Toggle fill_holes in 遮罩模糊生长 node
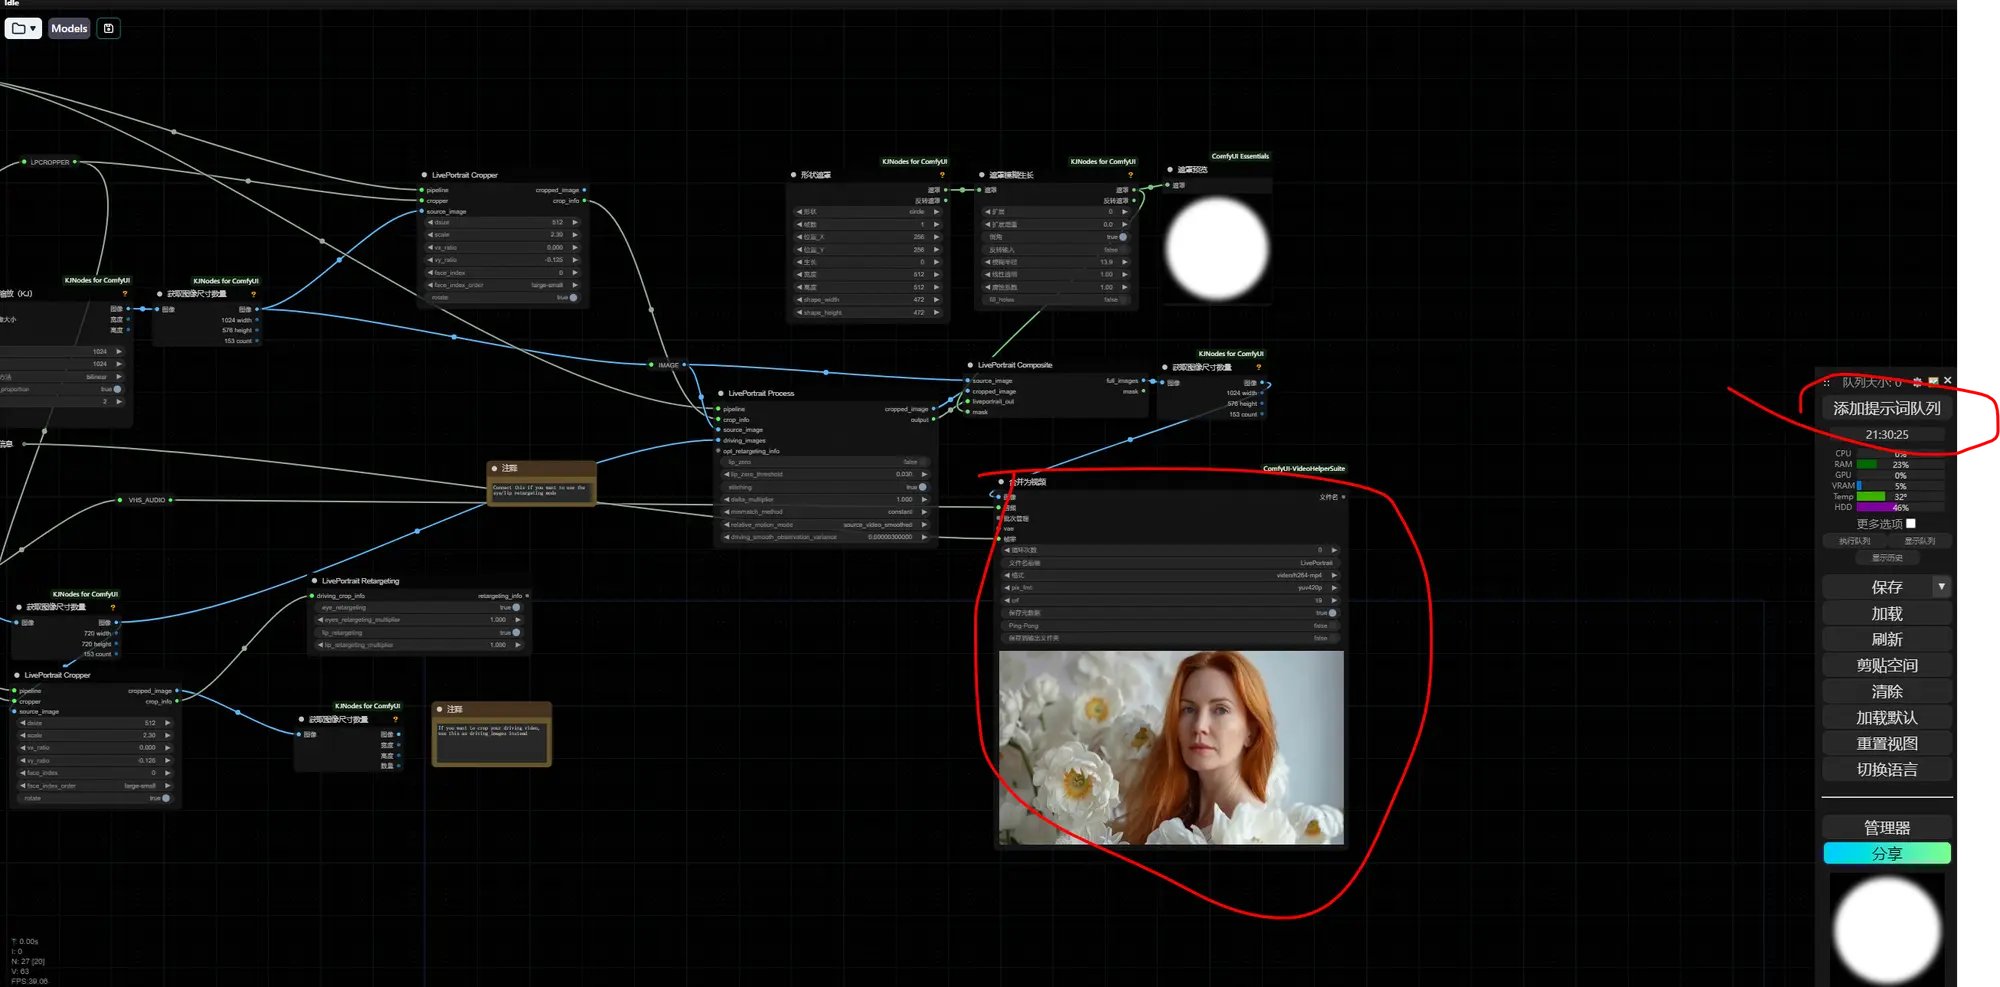The image size is (2000, 987). coord(1056,300)
